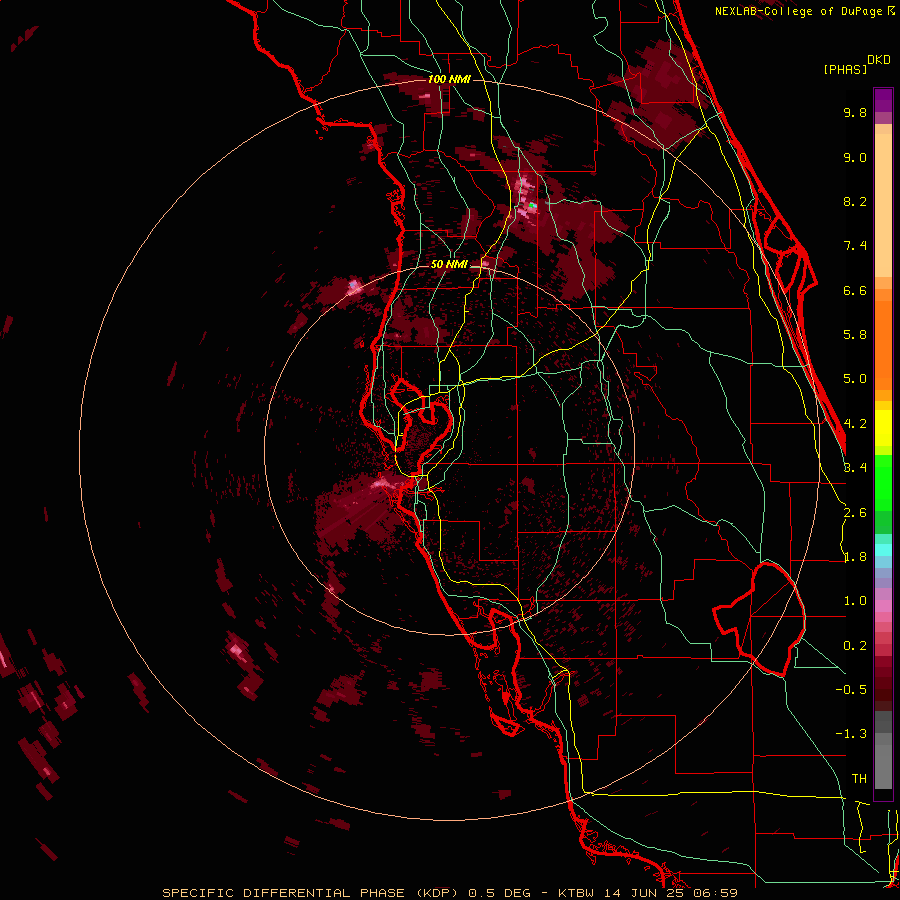Click the -0.5 scale value
Image resolution: width=900 pixels, height=900 pixels.
[851, 689]
